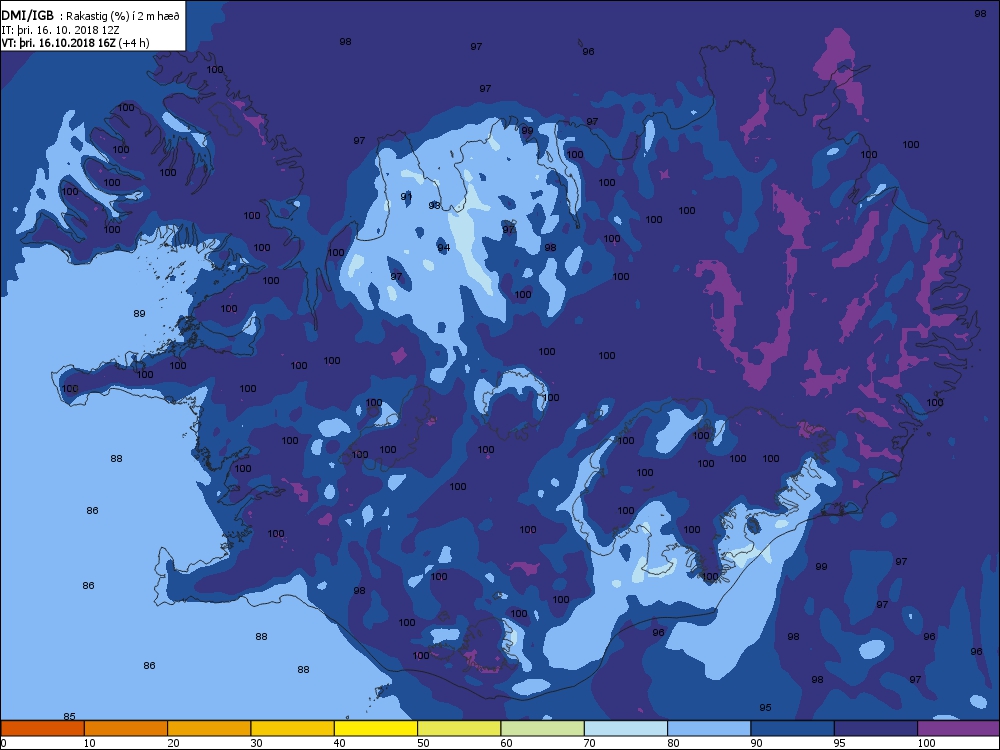Click the dark indigo 95–100 legend swatch
The image size is (1000, 750).
(x=876, y=728)
